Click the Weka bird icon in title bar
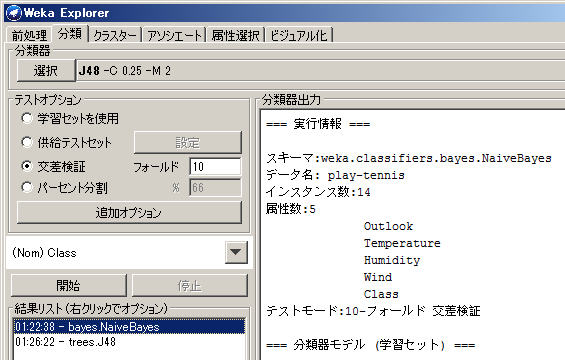The image size is (565, 360). point(14,13)
